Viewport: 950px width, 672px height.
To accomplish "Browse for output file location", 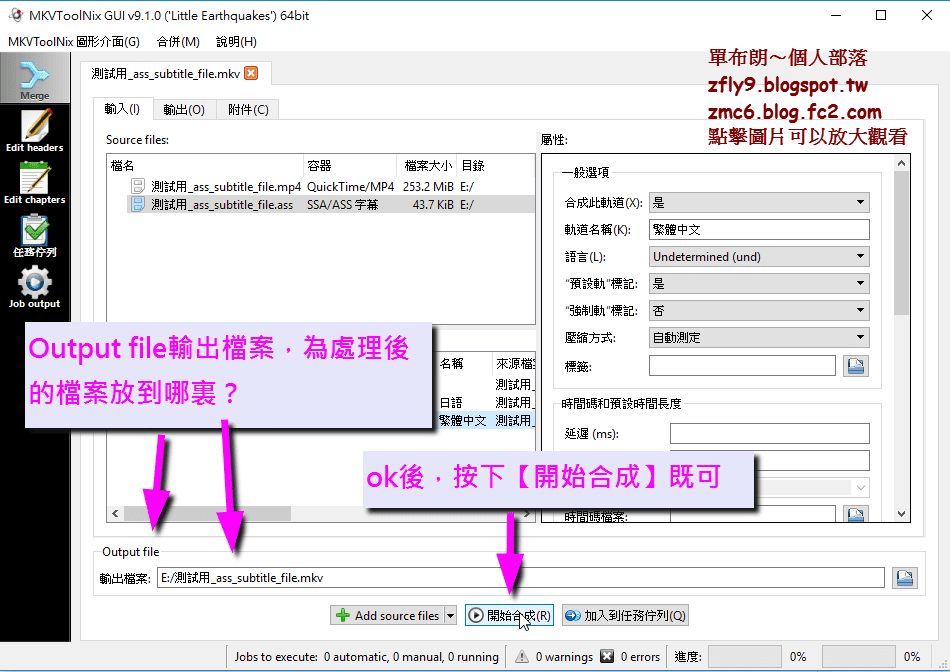I will click(905, 577).
